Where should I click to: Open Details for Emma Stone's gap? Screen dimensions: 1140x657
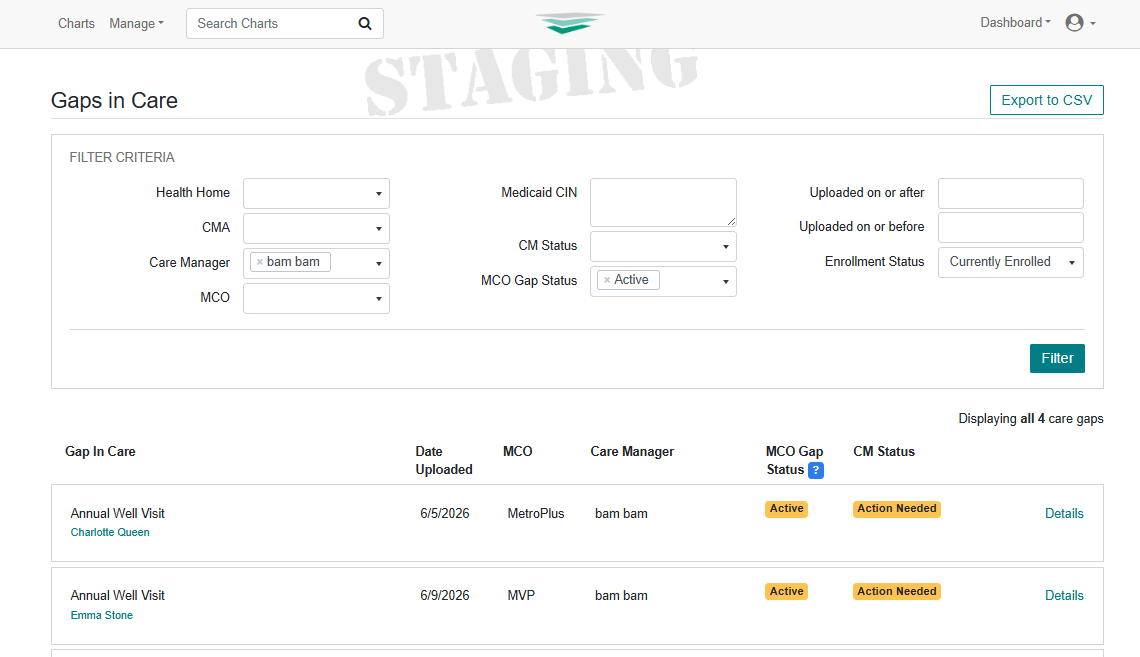(x=1064, y=595)
